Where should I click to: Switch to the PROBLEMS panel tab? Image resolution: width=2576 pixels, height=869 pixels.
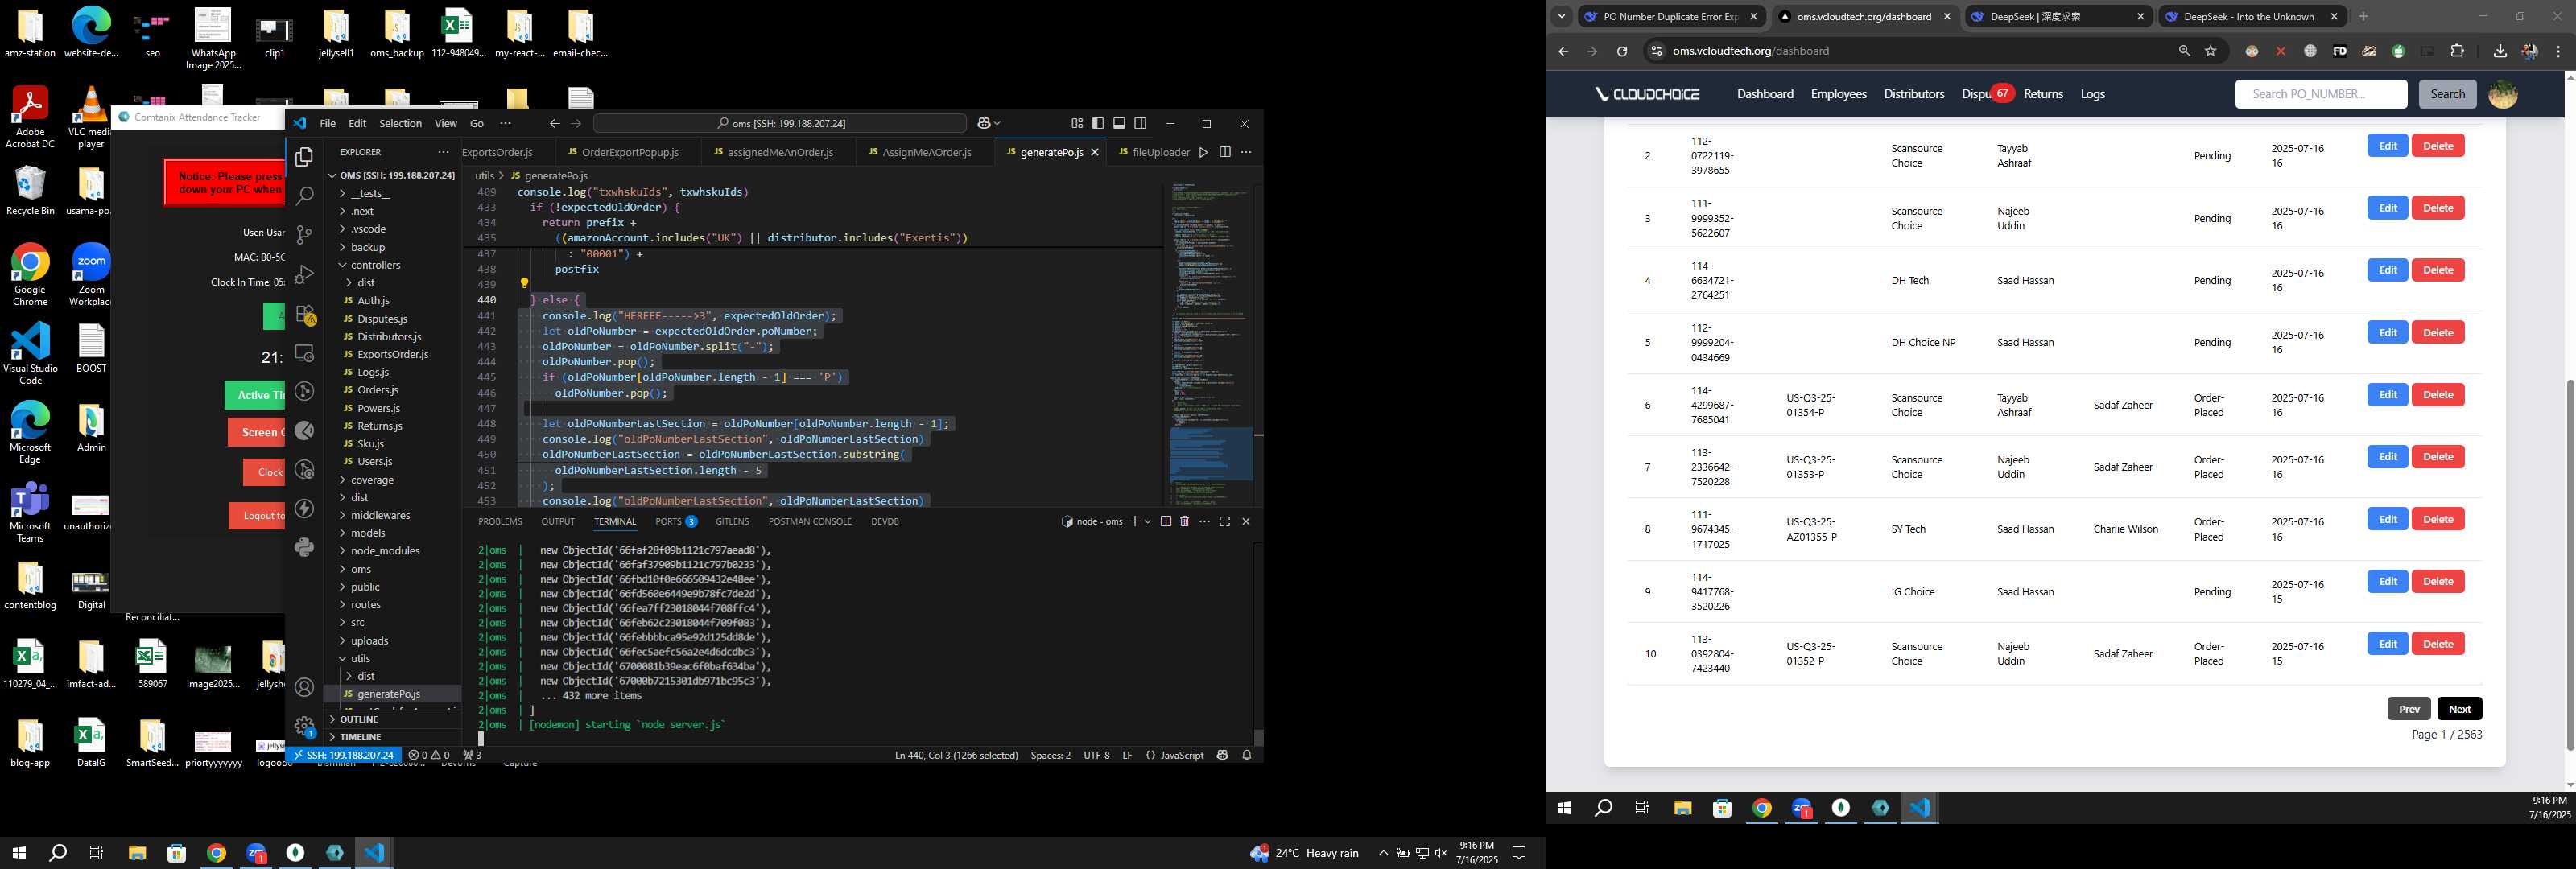pos(500,521)
